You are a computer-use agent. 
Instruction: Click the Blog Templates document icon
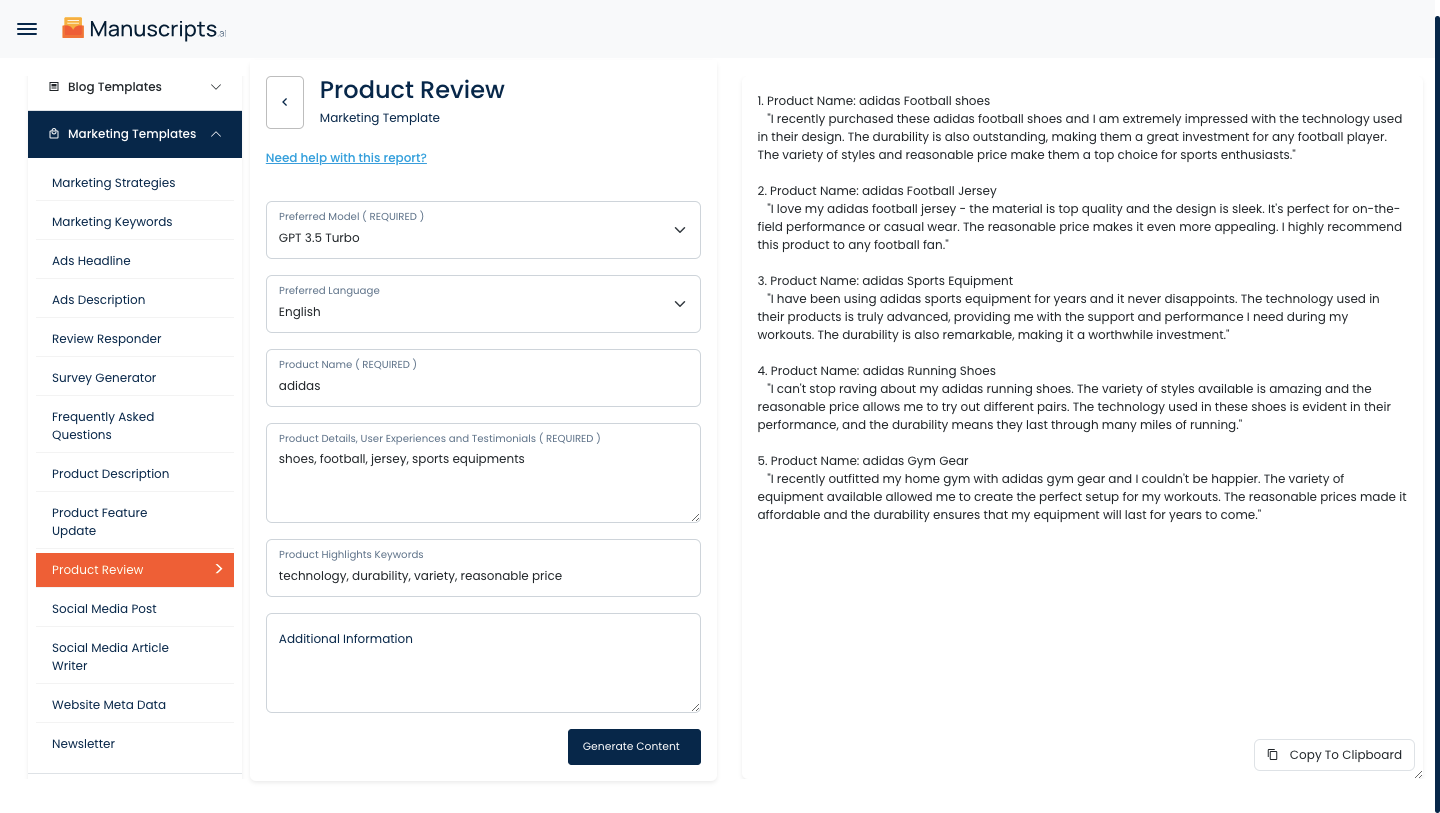tap(54, 87)
